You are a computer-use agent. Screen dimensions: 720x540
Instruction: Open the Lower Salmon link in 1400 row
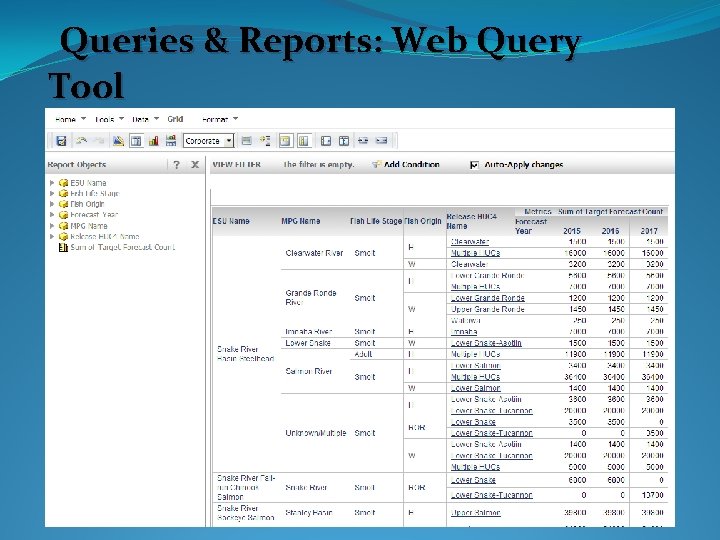coord(476,388)
